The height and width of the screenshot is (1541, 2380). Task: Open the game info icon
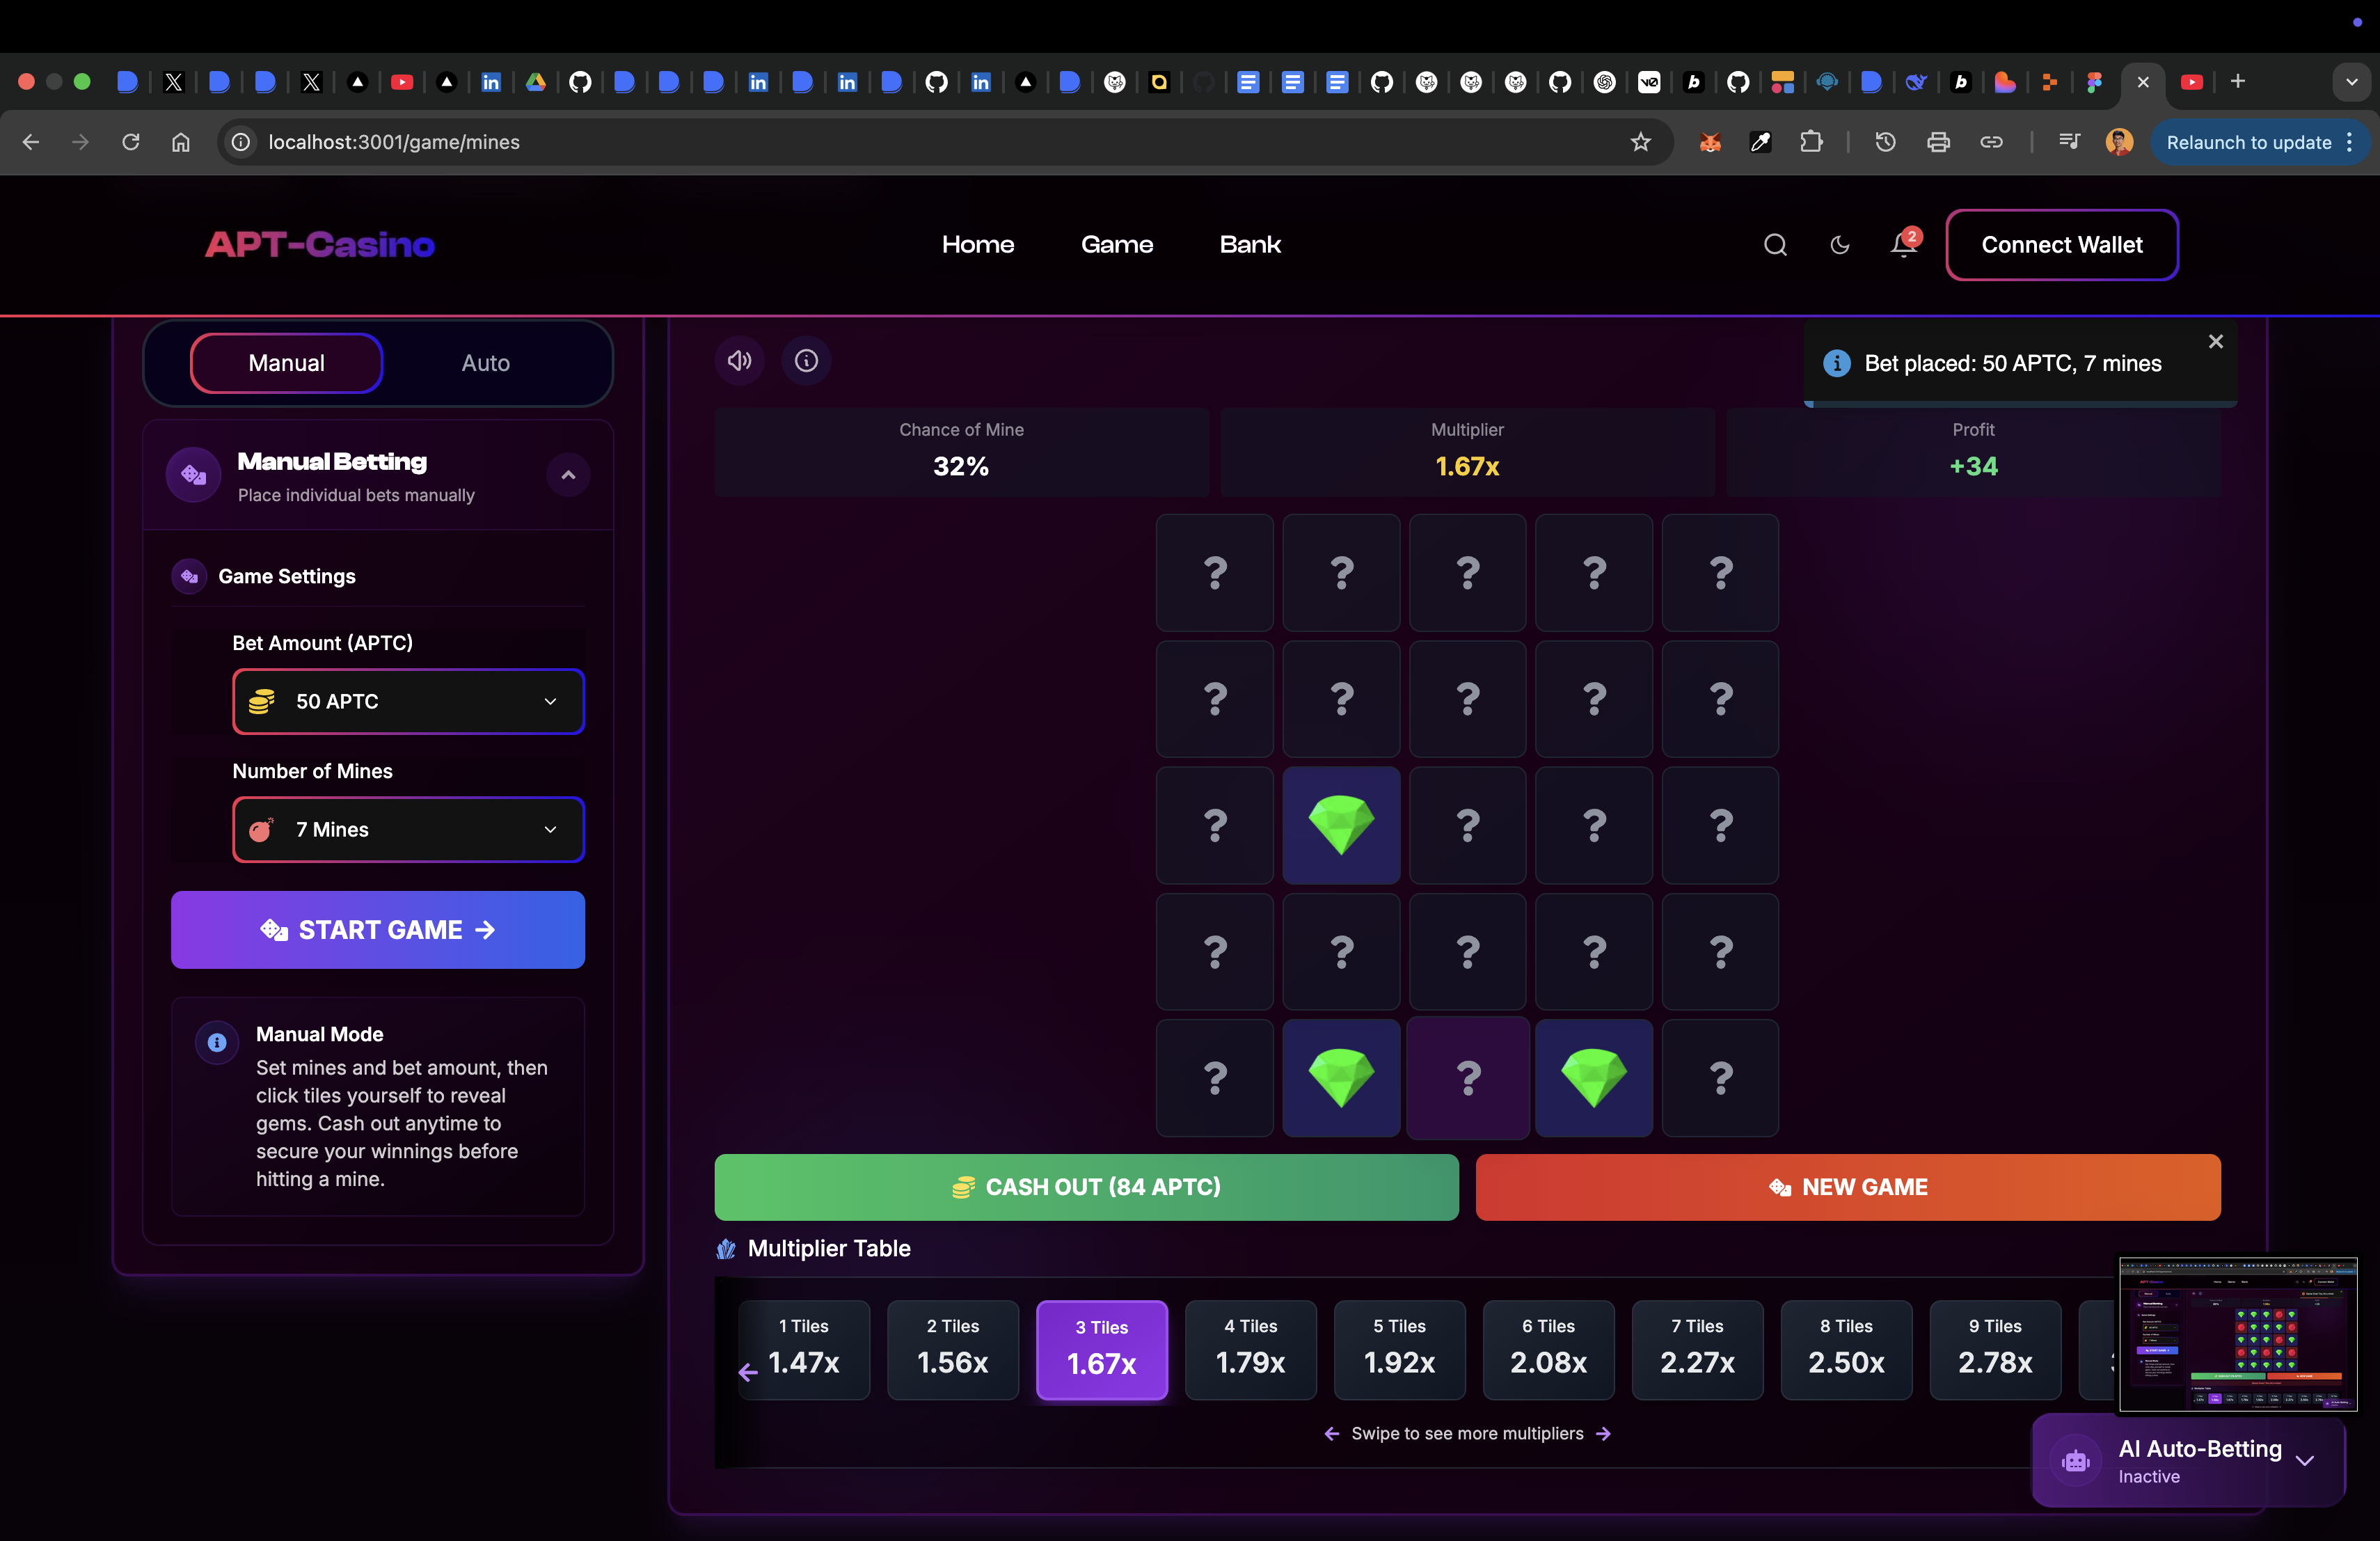pyautogui.click(x=806, y=361)
